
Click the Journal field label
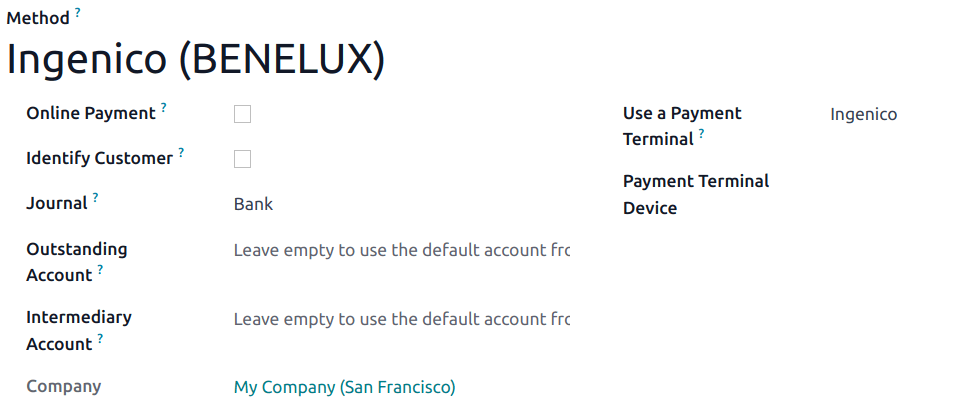[x=57, y=204]
